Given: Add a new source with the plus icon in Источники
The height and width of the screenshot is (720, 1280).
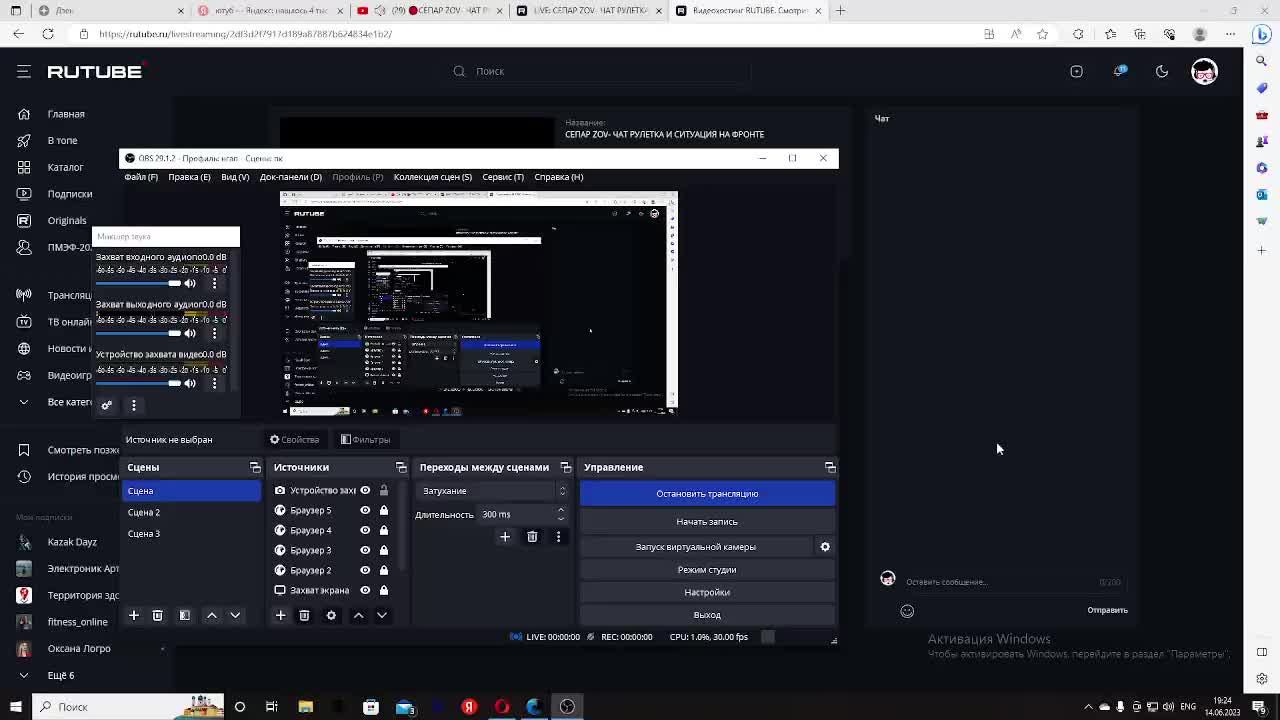Looking at the screenshot, I should point(280,615).
